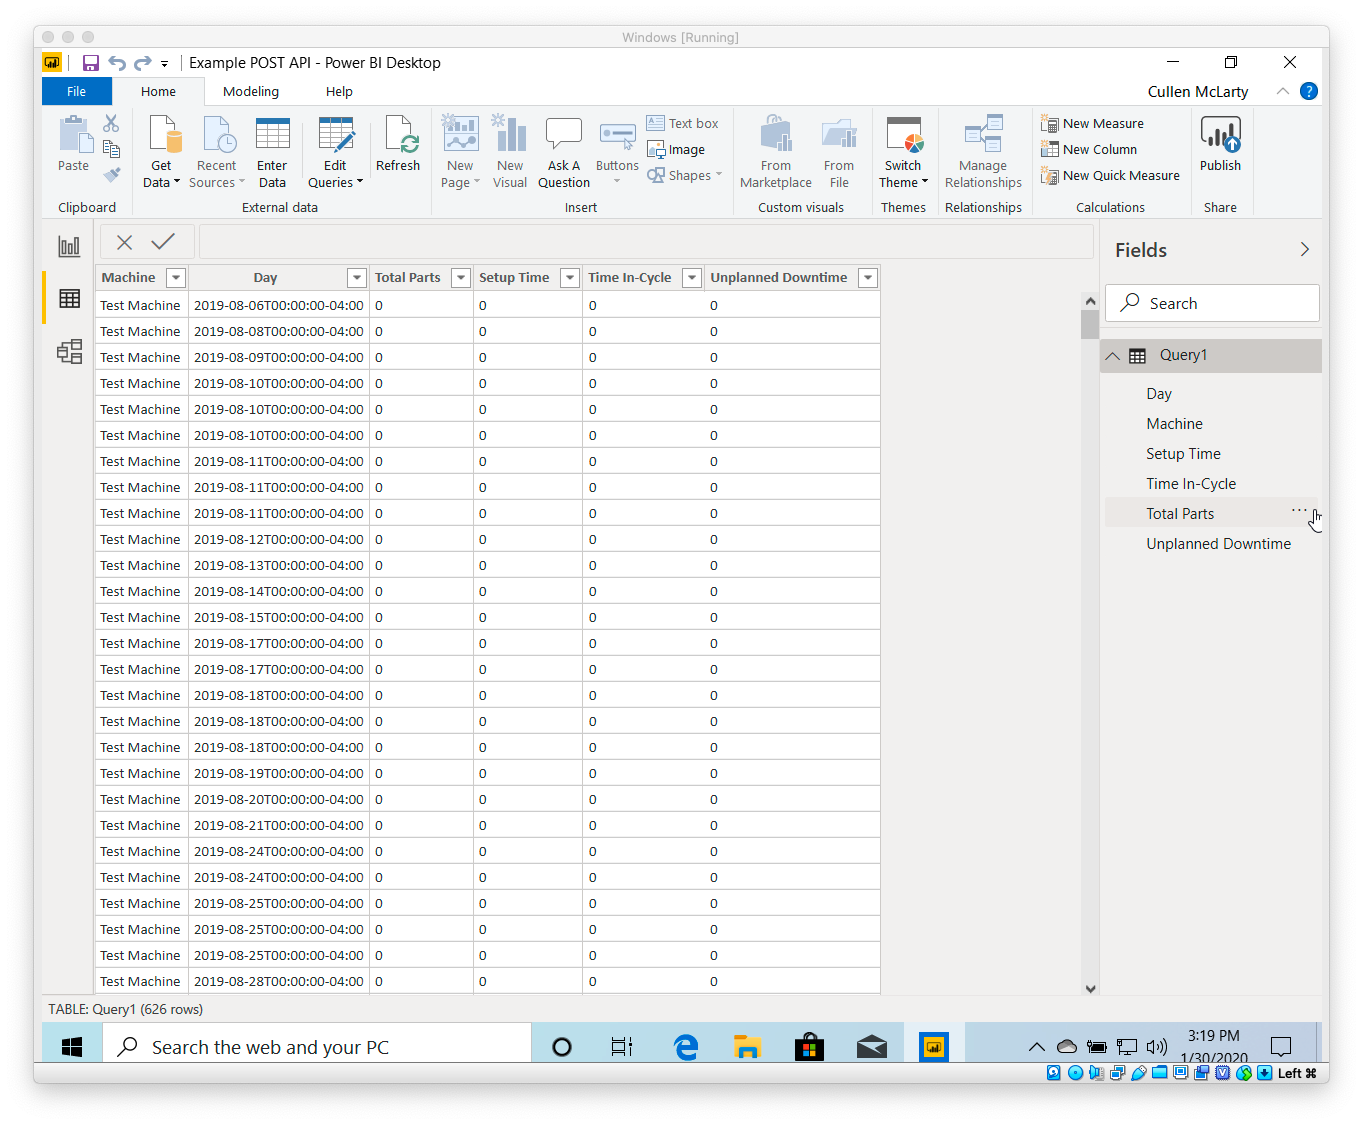Click the Copy icon
1363x1125 pixels.
111,149
